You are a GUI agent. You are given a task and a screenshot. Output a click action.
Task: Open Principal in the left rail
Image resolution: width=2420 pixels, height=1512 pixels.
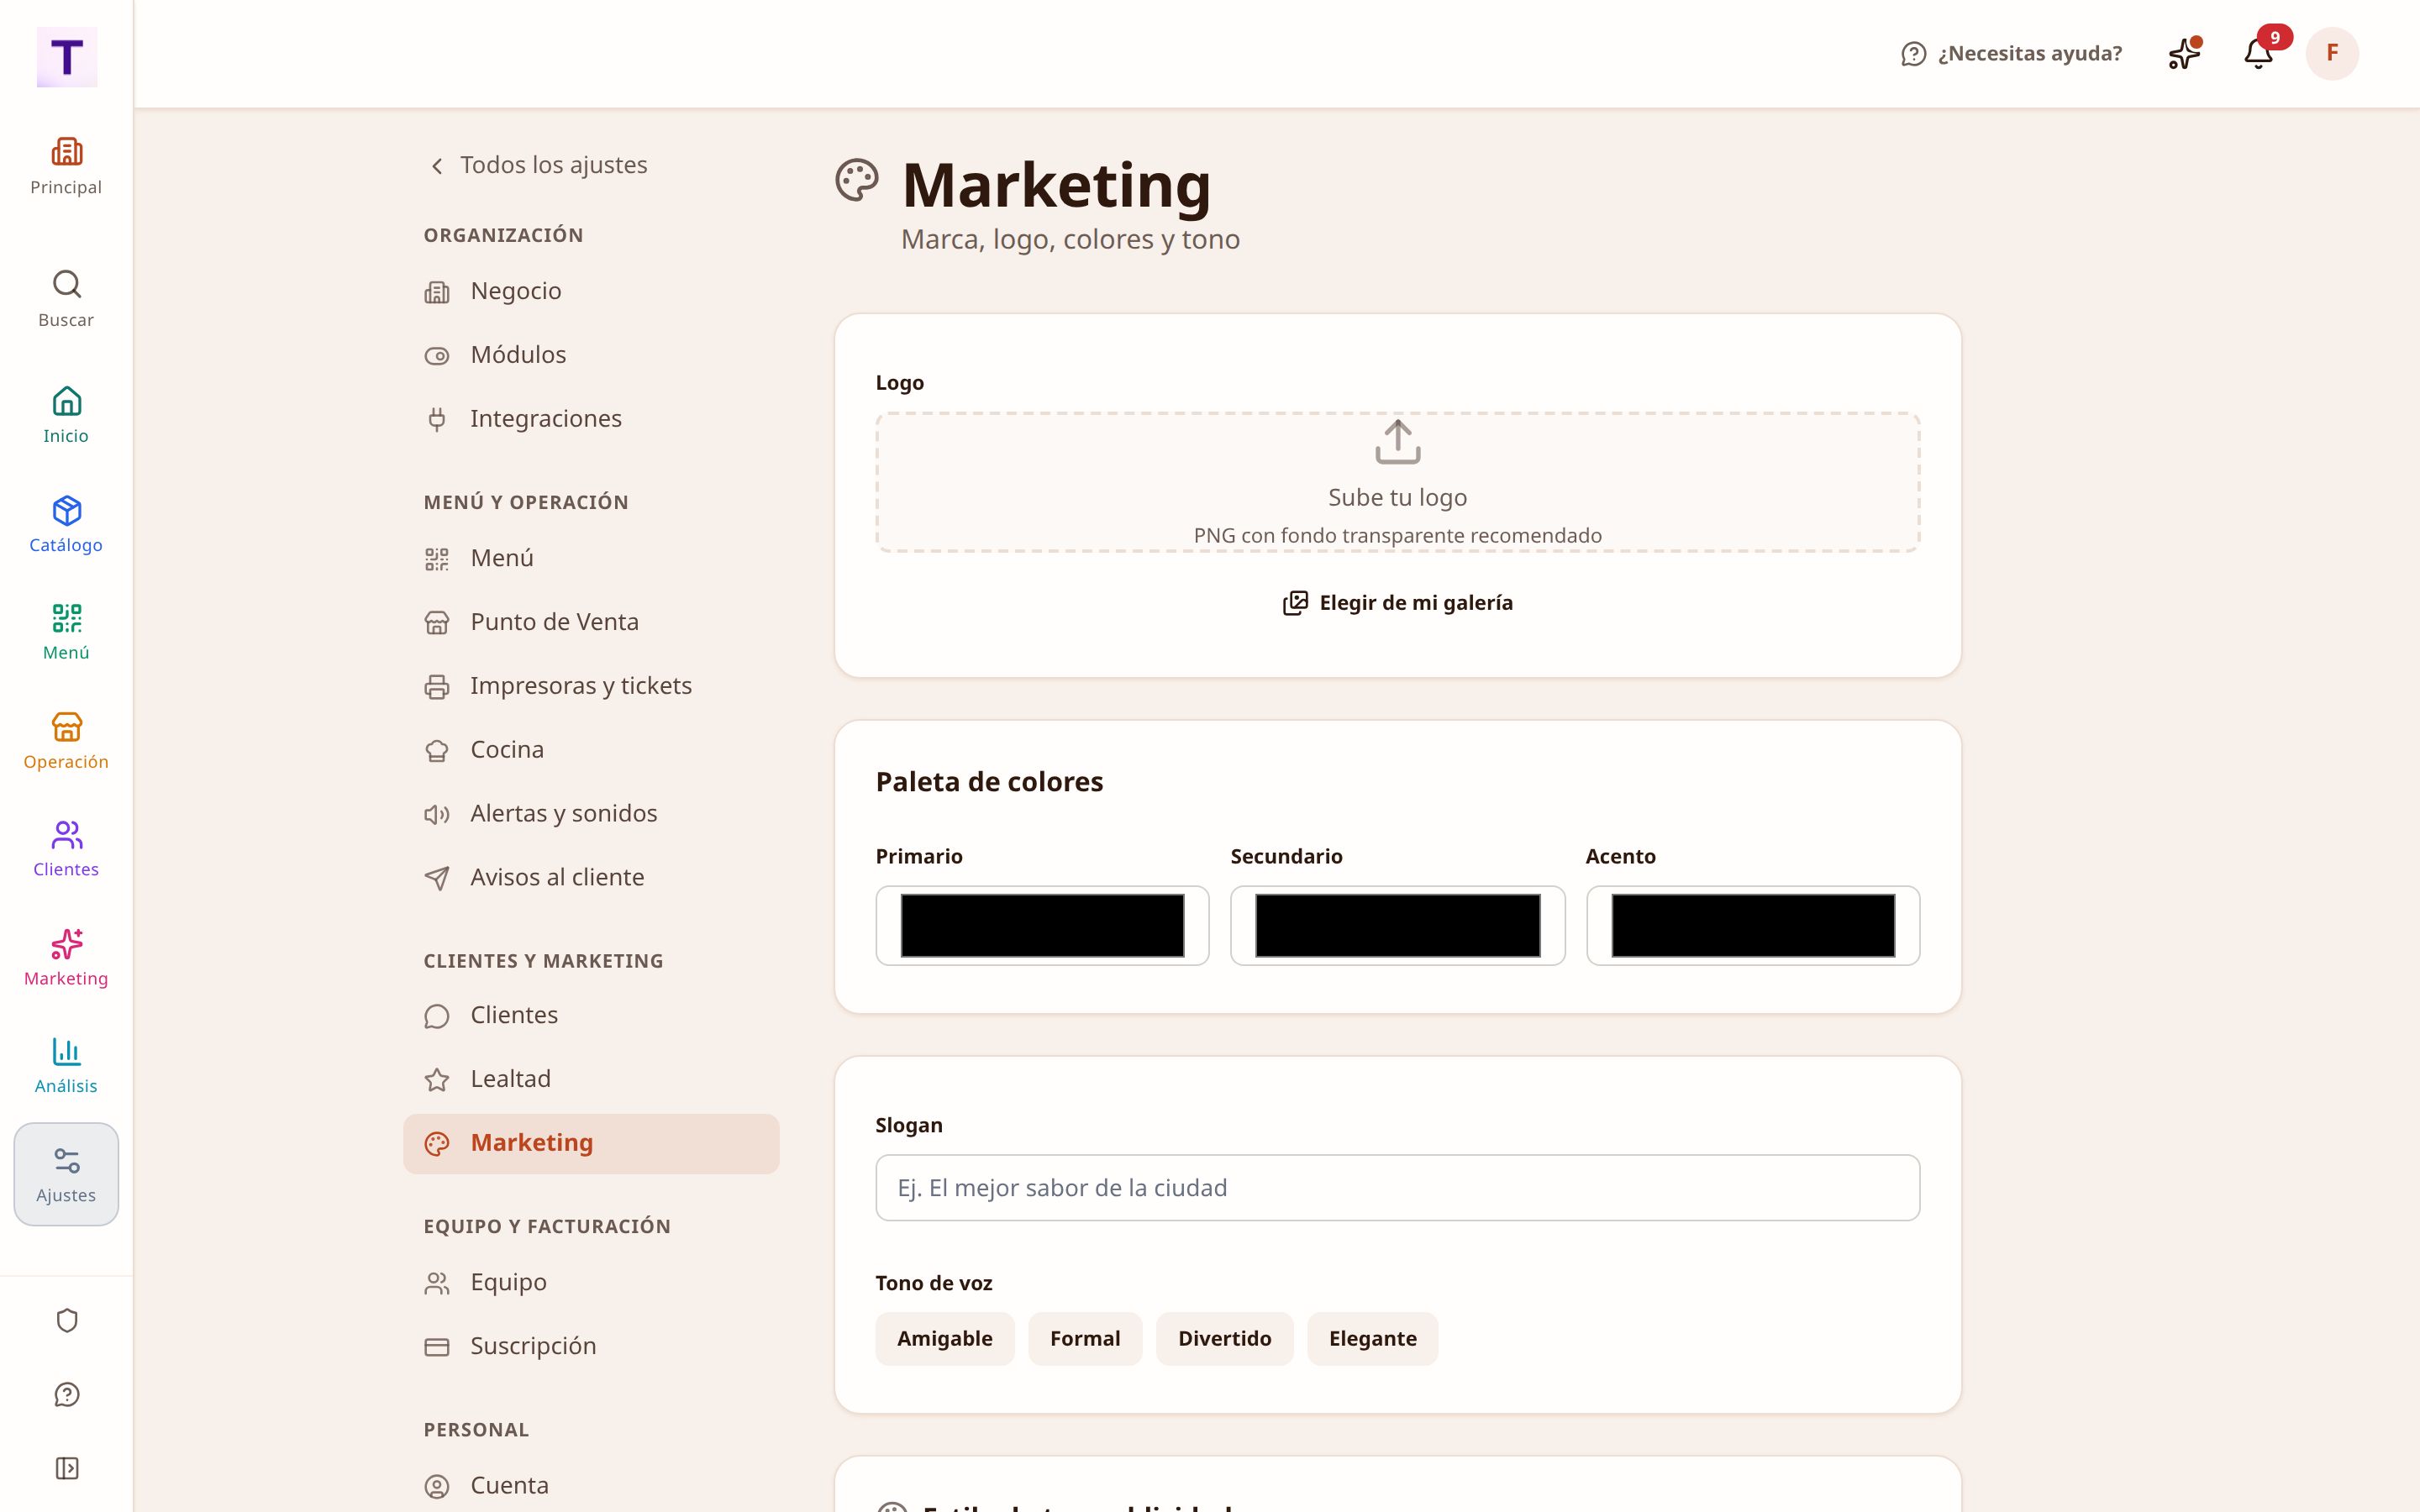point(66,167)
